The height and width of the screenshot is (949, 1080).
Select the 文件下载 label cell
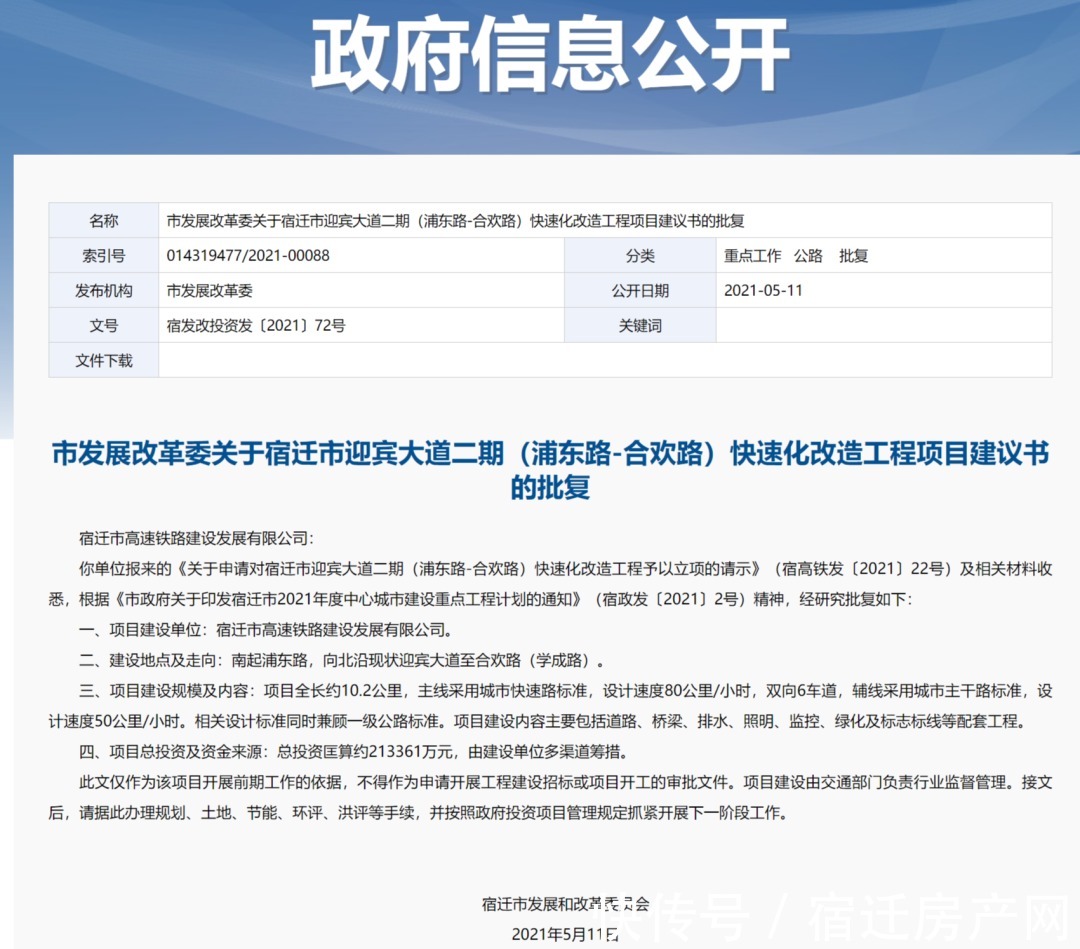pyautogui.click(x=103, y=360)
